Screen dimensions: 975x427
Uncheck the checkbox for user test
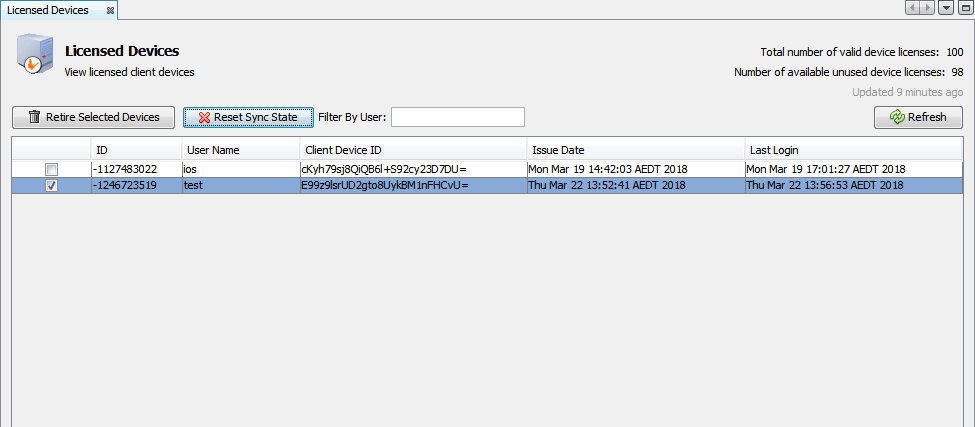point(51,185)
